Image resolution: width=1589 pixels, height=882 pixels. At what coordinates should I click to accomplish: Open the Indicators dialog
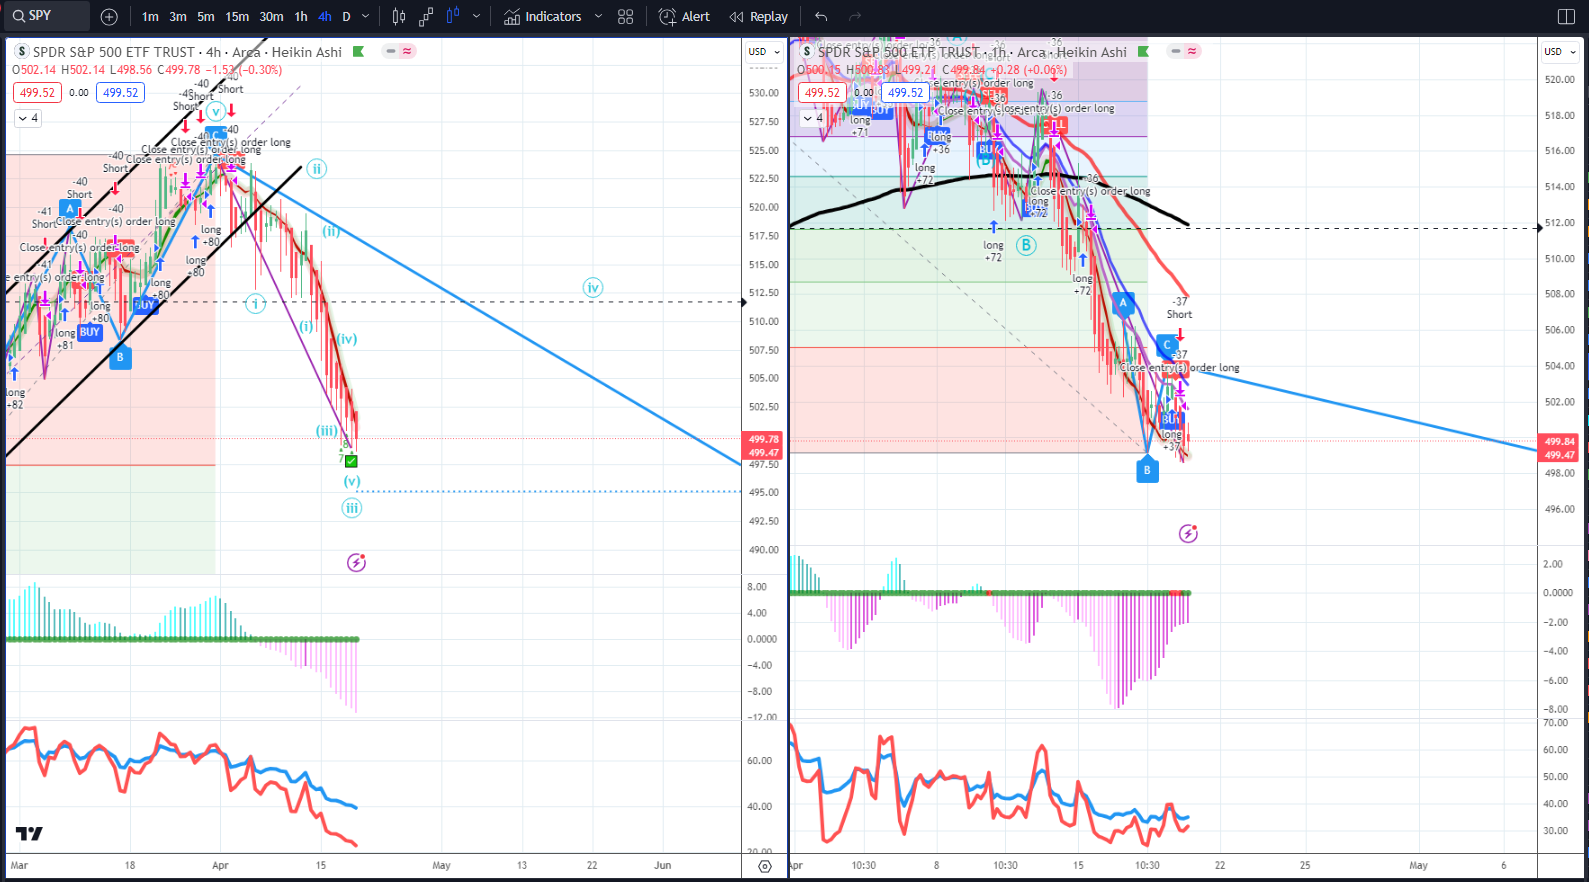coord(543,17)
